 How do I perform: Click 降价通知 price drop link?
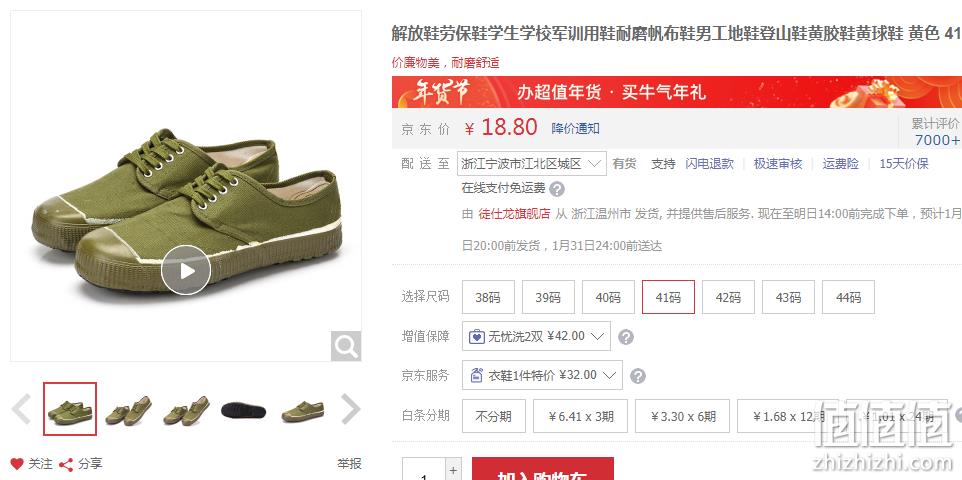tap(575, 128)
